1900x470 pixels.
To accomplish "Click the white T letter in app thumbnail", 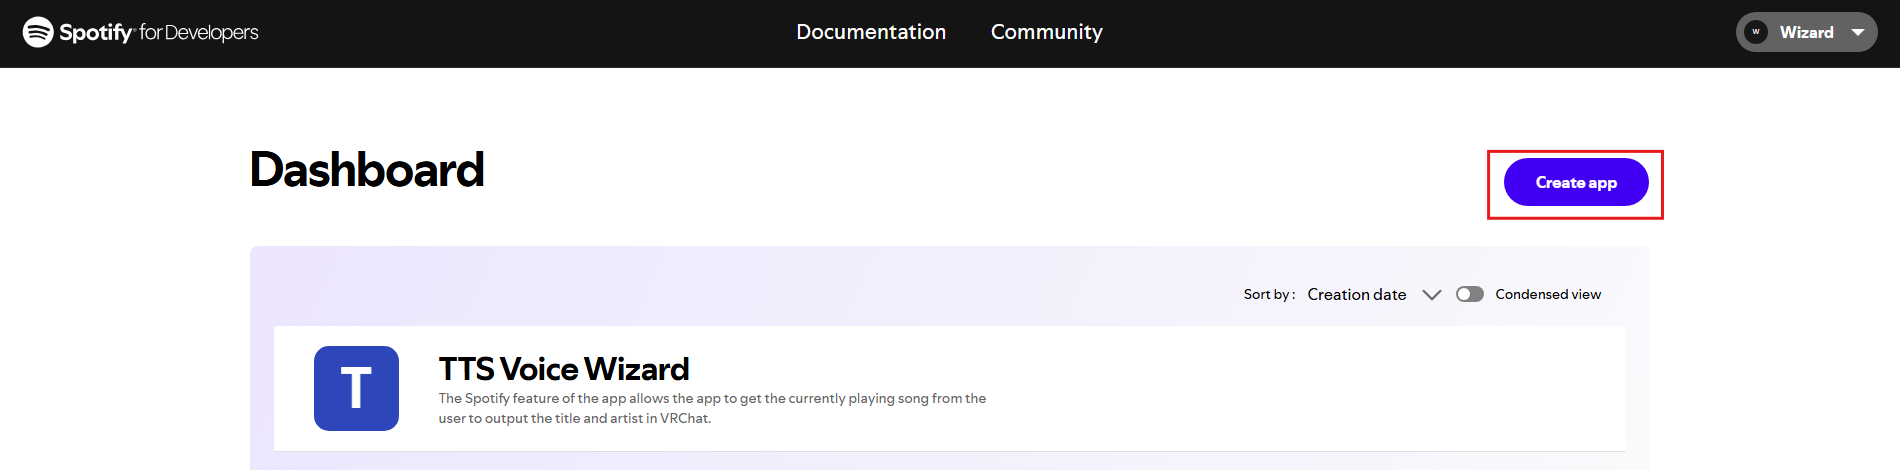I will coord(356,388).
